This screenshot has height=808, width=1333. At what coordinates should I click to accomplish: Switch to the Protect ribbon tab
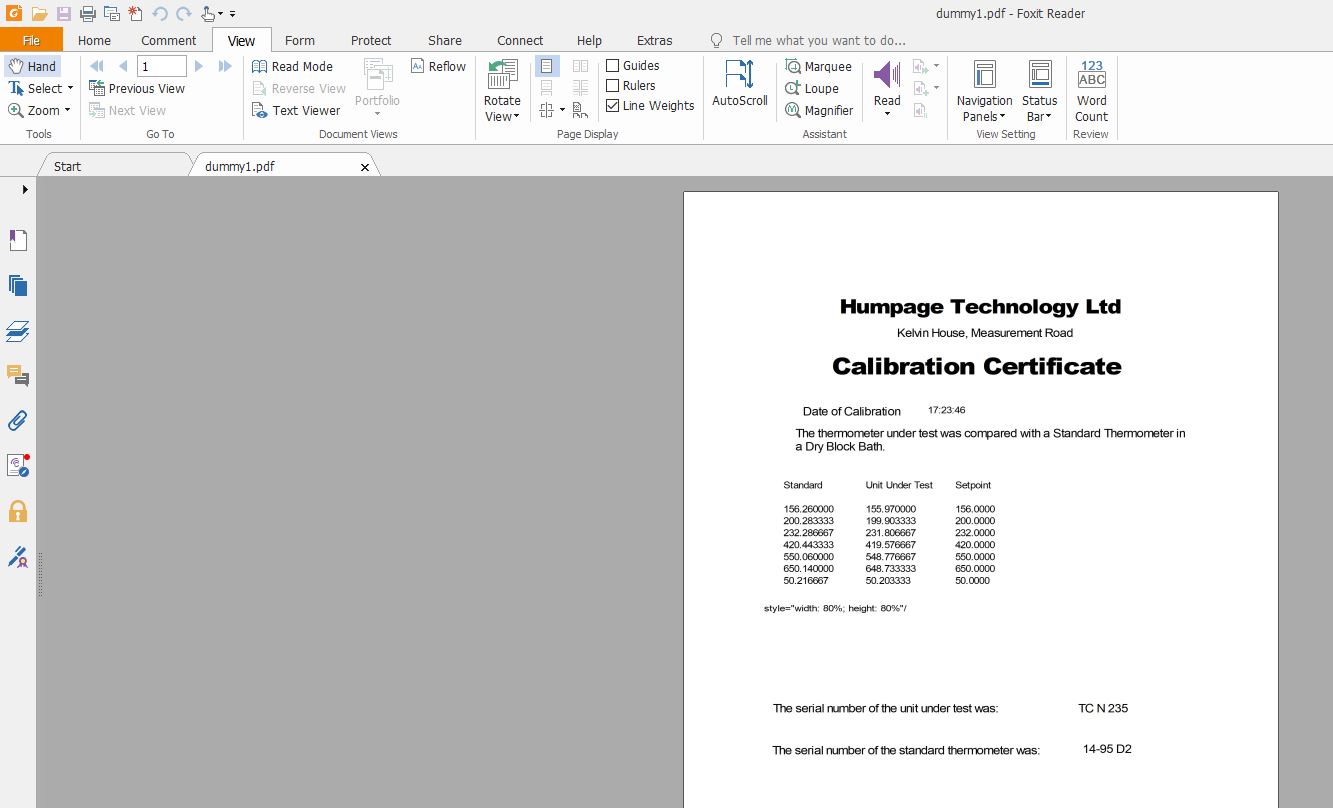tap(371, 40)
